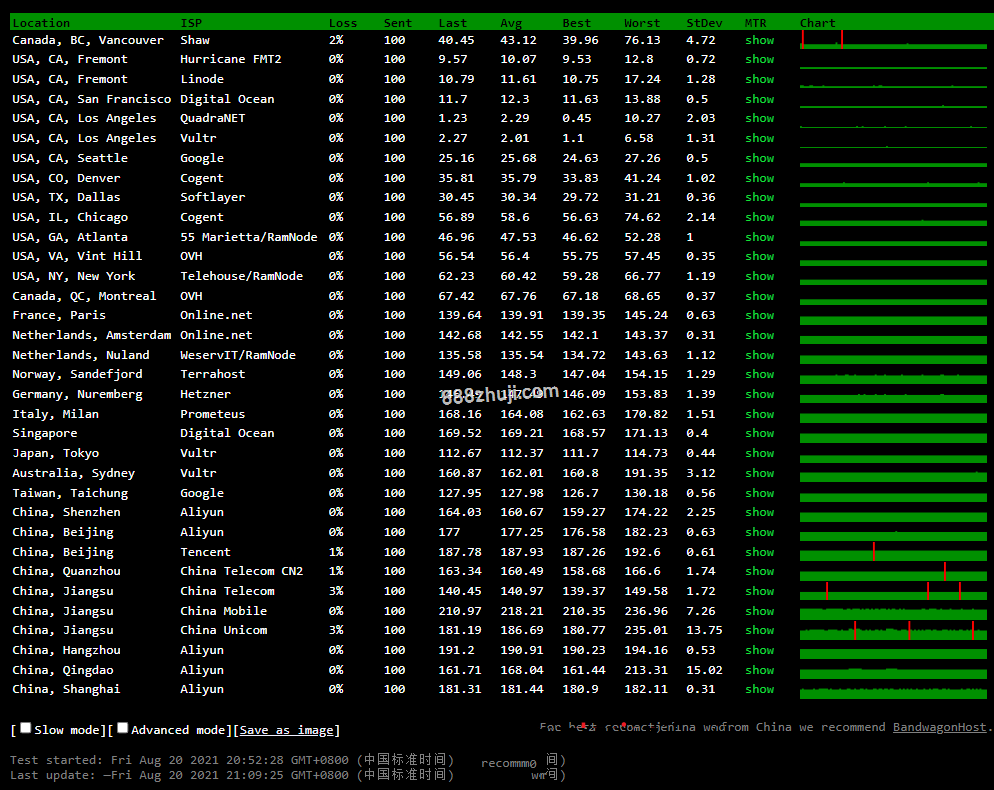Show MTR for New York Telehouse/RamNode
The width and height of the screenshot is (994, 790).
(x=759, y=276)
